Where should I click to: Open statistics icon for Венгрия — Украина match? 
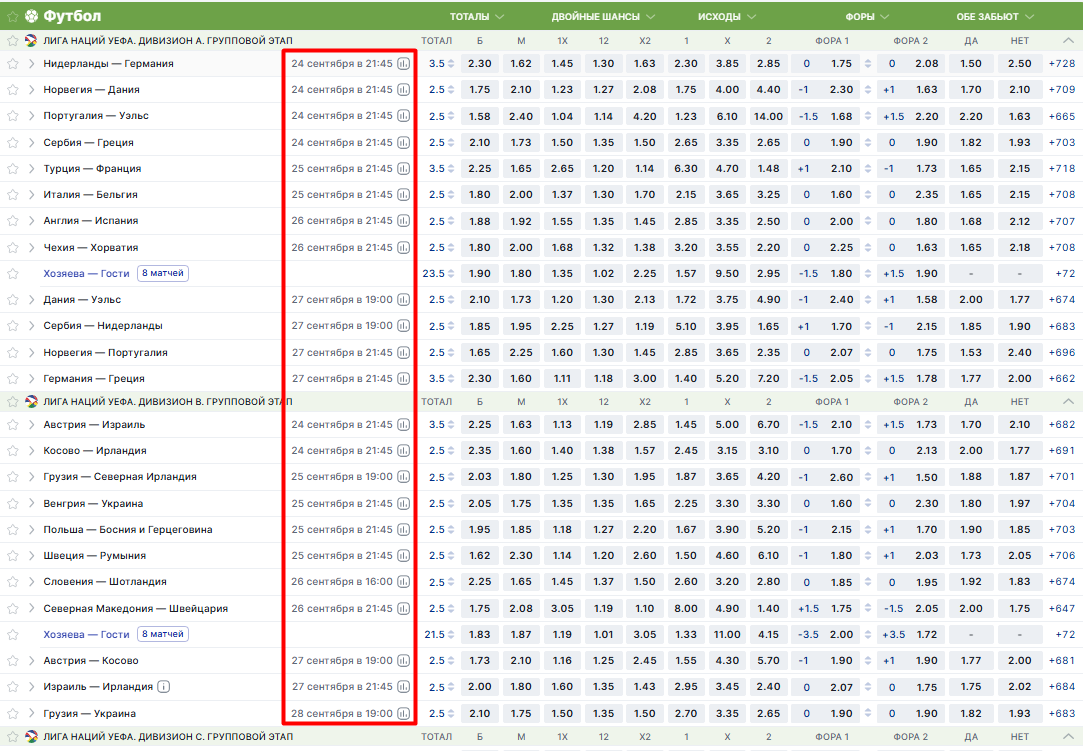pos(403,504)
